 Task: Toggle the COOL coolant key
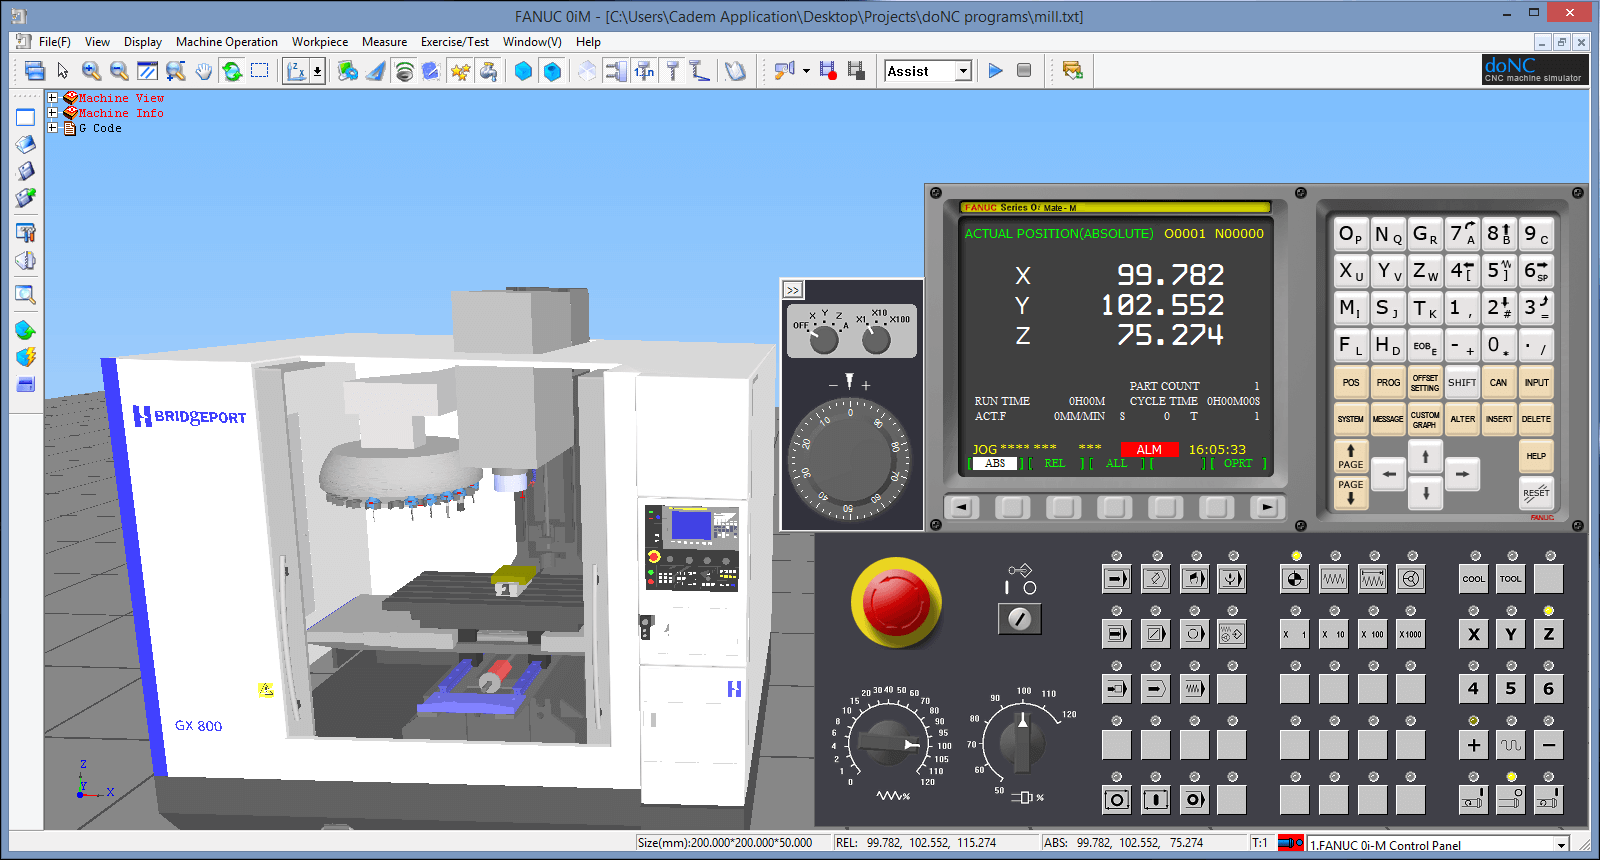click(x=1474, y=578)
